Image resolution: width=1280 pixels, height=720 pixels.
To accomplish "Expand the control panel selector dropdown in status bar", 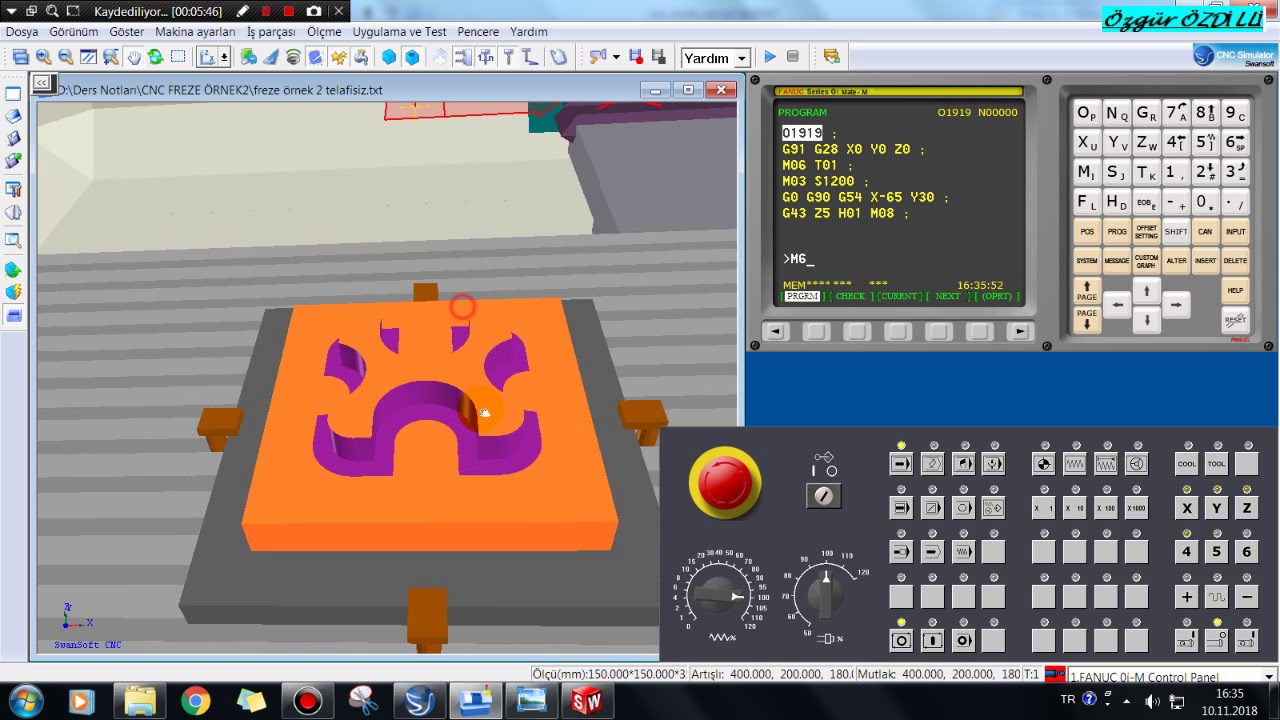I will (1270, 677).
